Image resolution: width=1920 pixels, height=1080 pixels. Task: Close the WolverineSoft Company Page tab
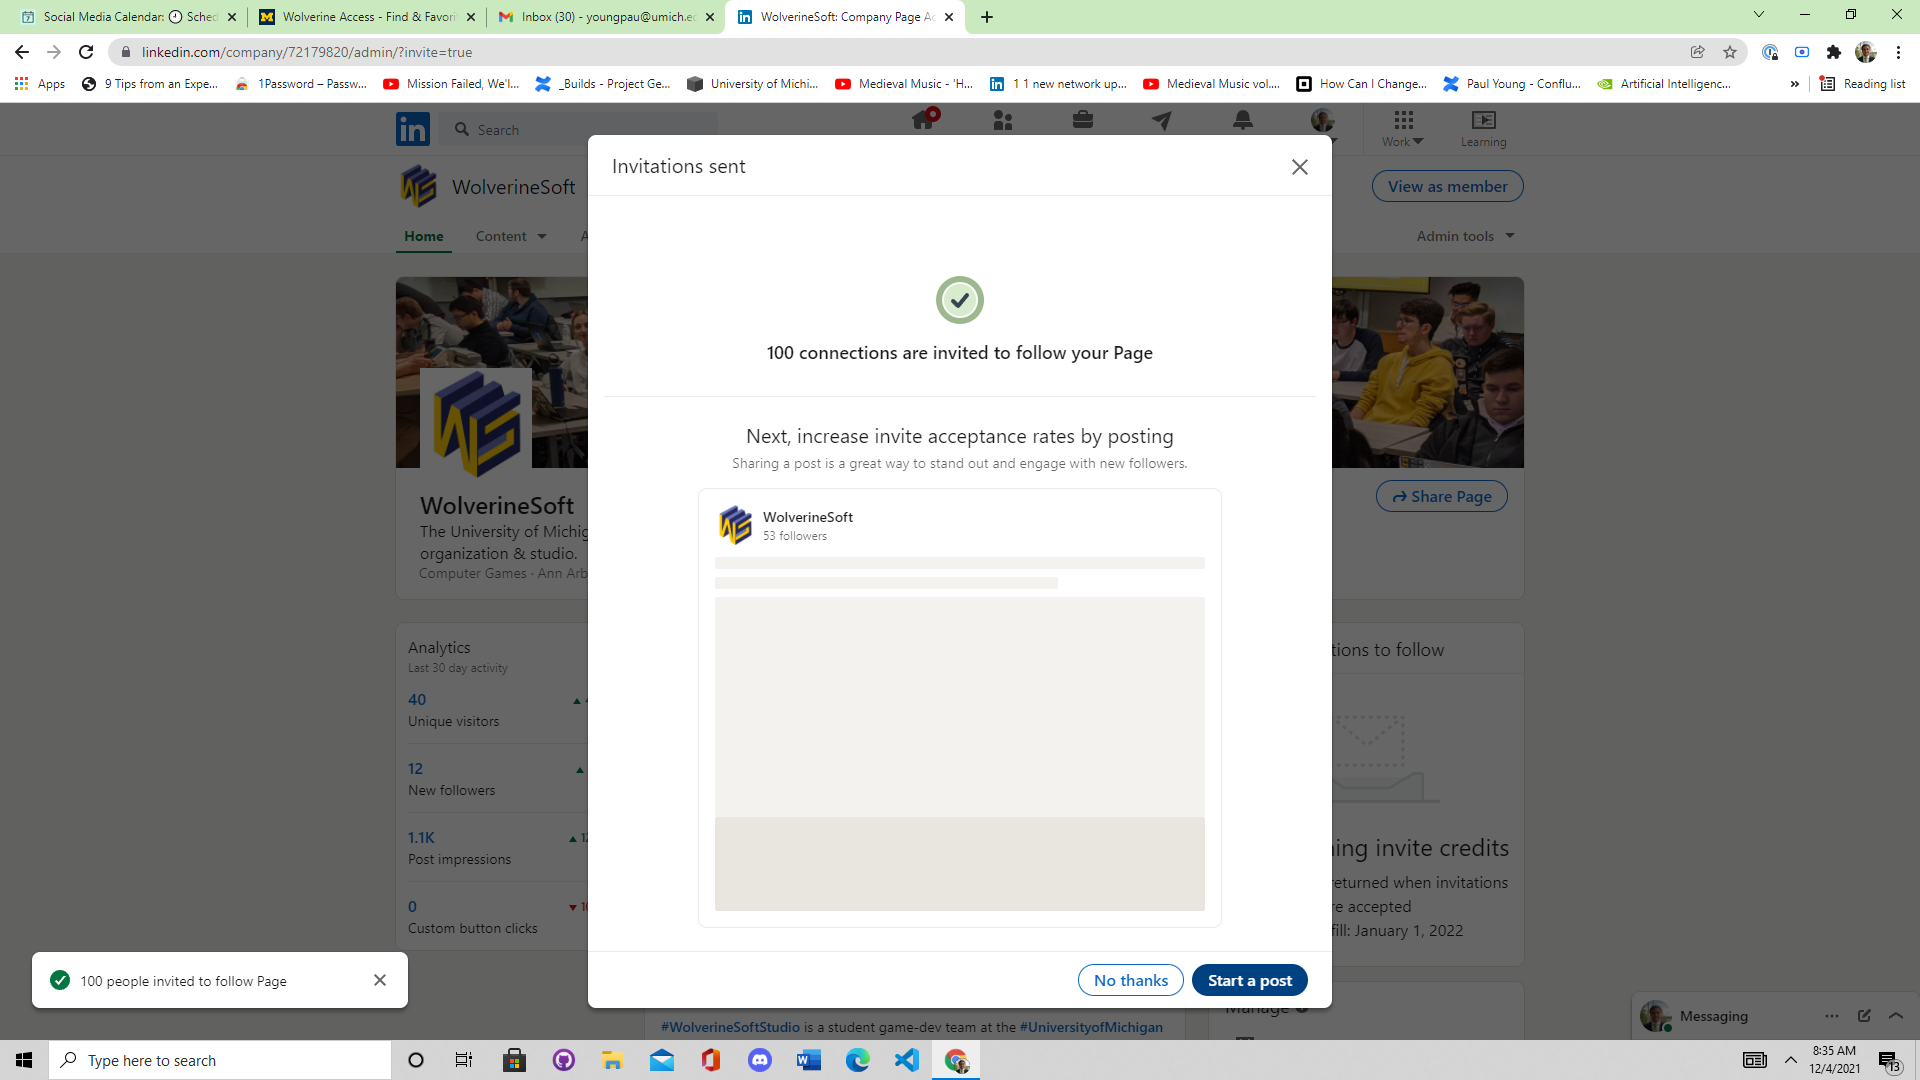(949, 17)
